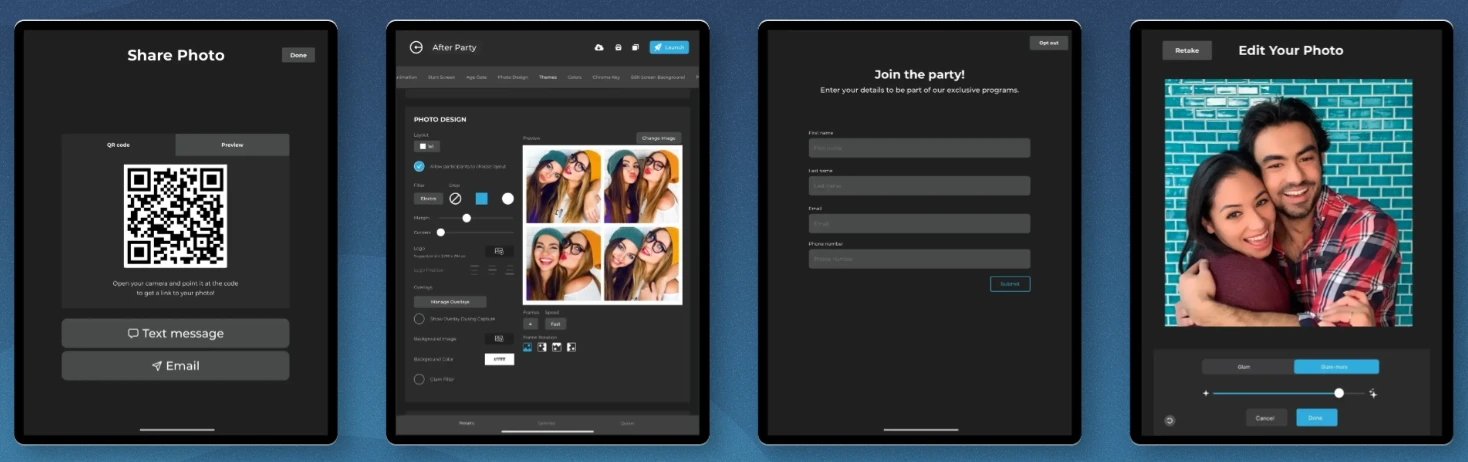Cancel the photo edit
The height and width of the screenshot is (462, 1468).
click(x=1266, y=418)
